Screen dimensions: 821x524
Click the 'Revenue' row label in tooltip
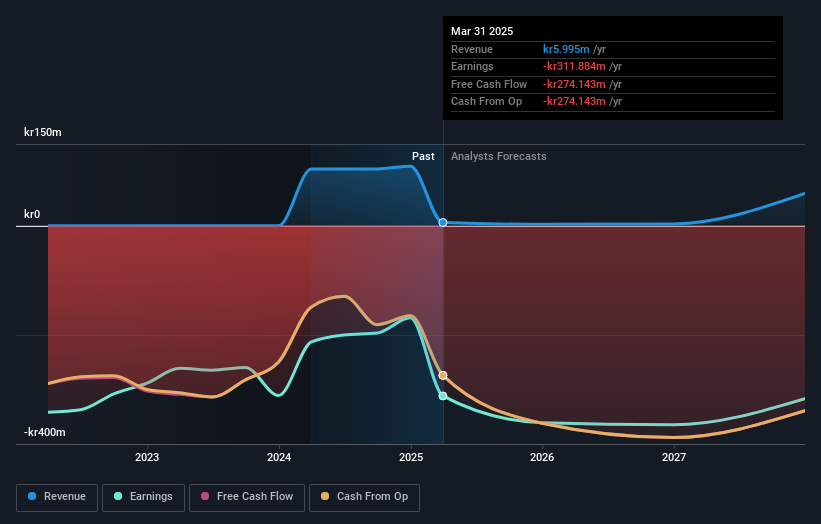point(472,49)
